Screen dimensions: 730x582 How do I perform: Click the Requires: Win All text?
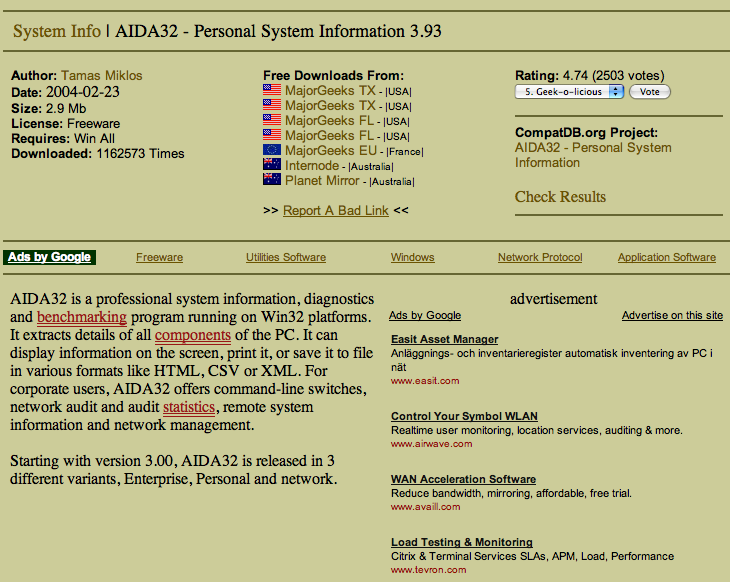click(63, 138)
